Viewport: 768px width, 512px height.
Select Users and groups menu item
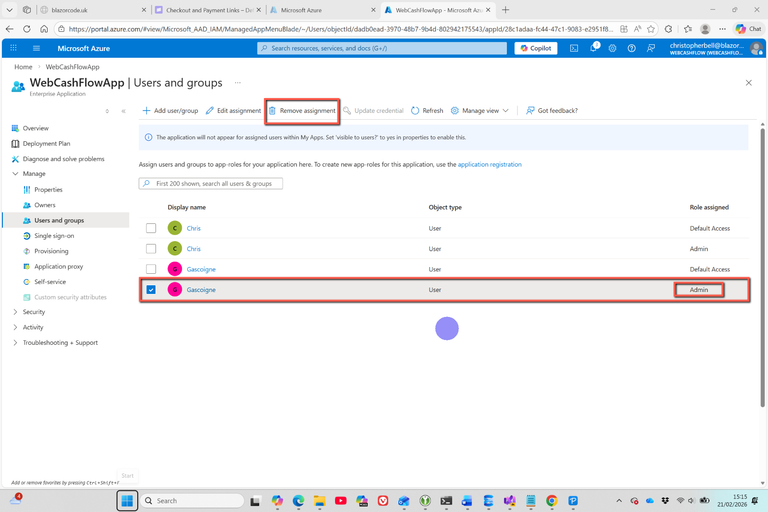coord(59,220)
